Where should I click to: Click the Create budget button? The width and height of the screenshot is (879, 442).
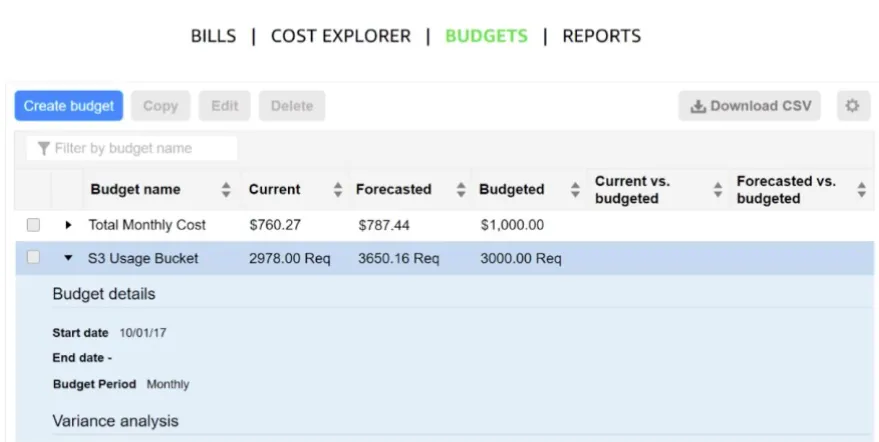tap(69, 105)
